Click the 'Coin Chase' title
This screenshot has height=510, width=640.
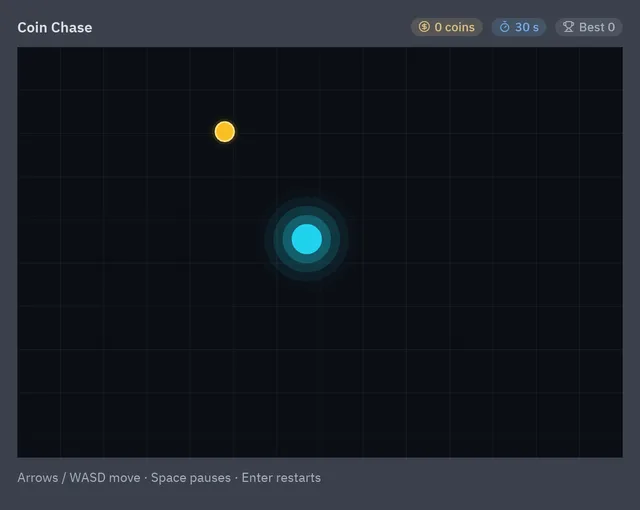click(55, 27)
